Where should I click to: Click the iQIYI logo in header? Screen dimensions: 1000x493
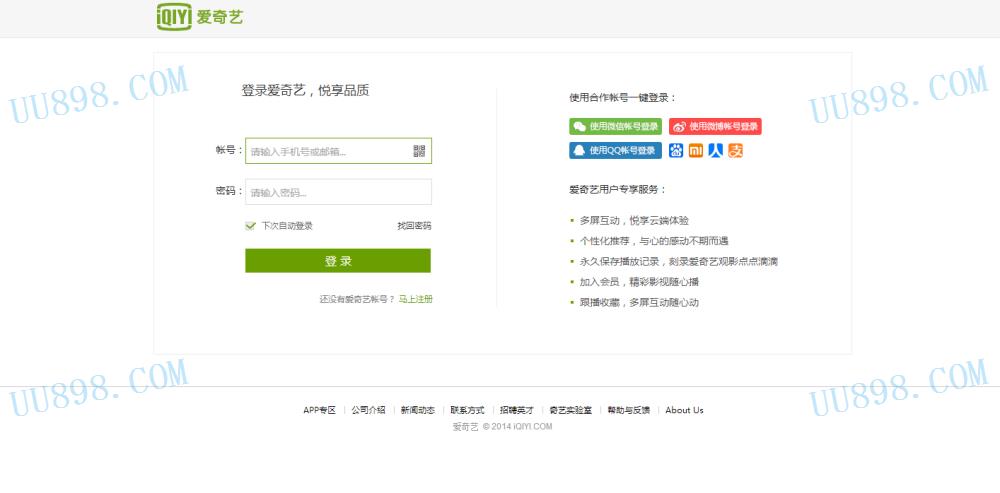click(x=200, y=17)
